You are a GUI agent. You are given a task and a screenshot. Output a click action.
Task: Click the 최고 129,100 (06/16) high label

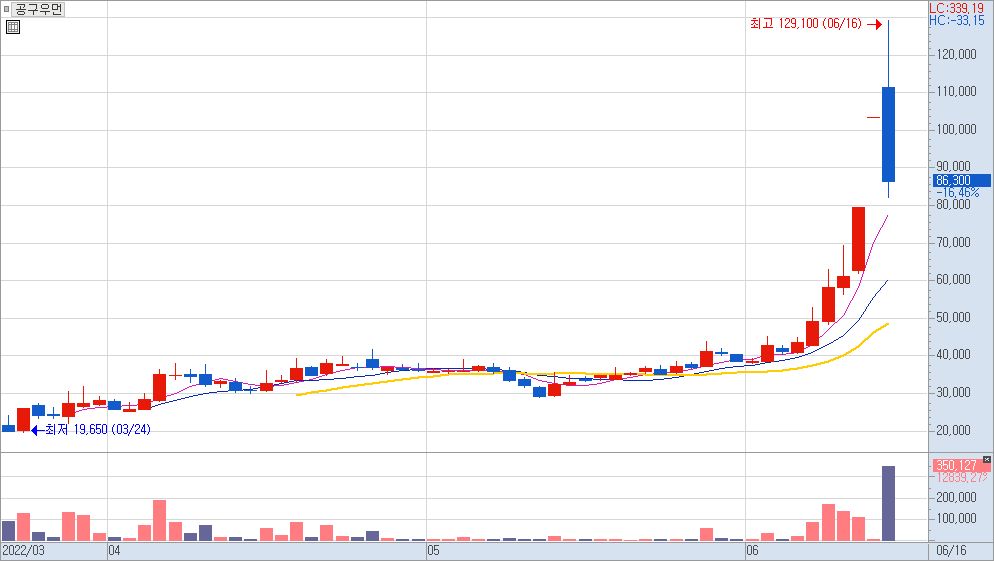(x=806, y=23)
